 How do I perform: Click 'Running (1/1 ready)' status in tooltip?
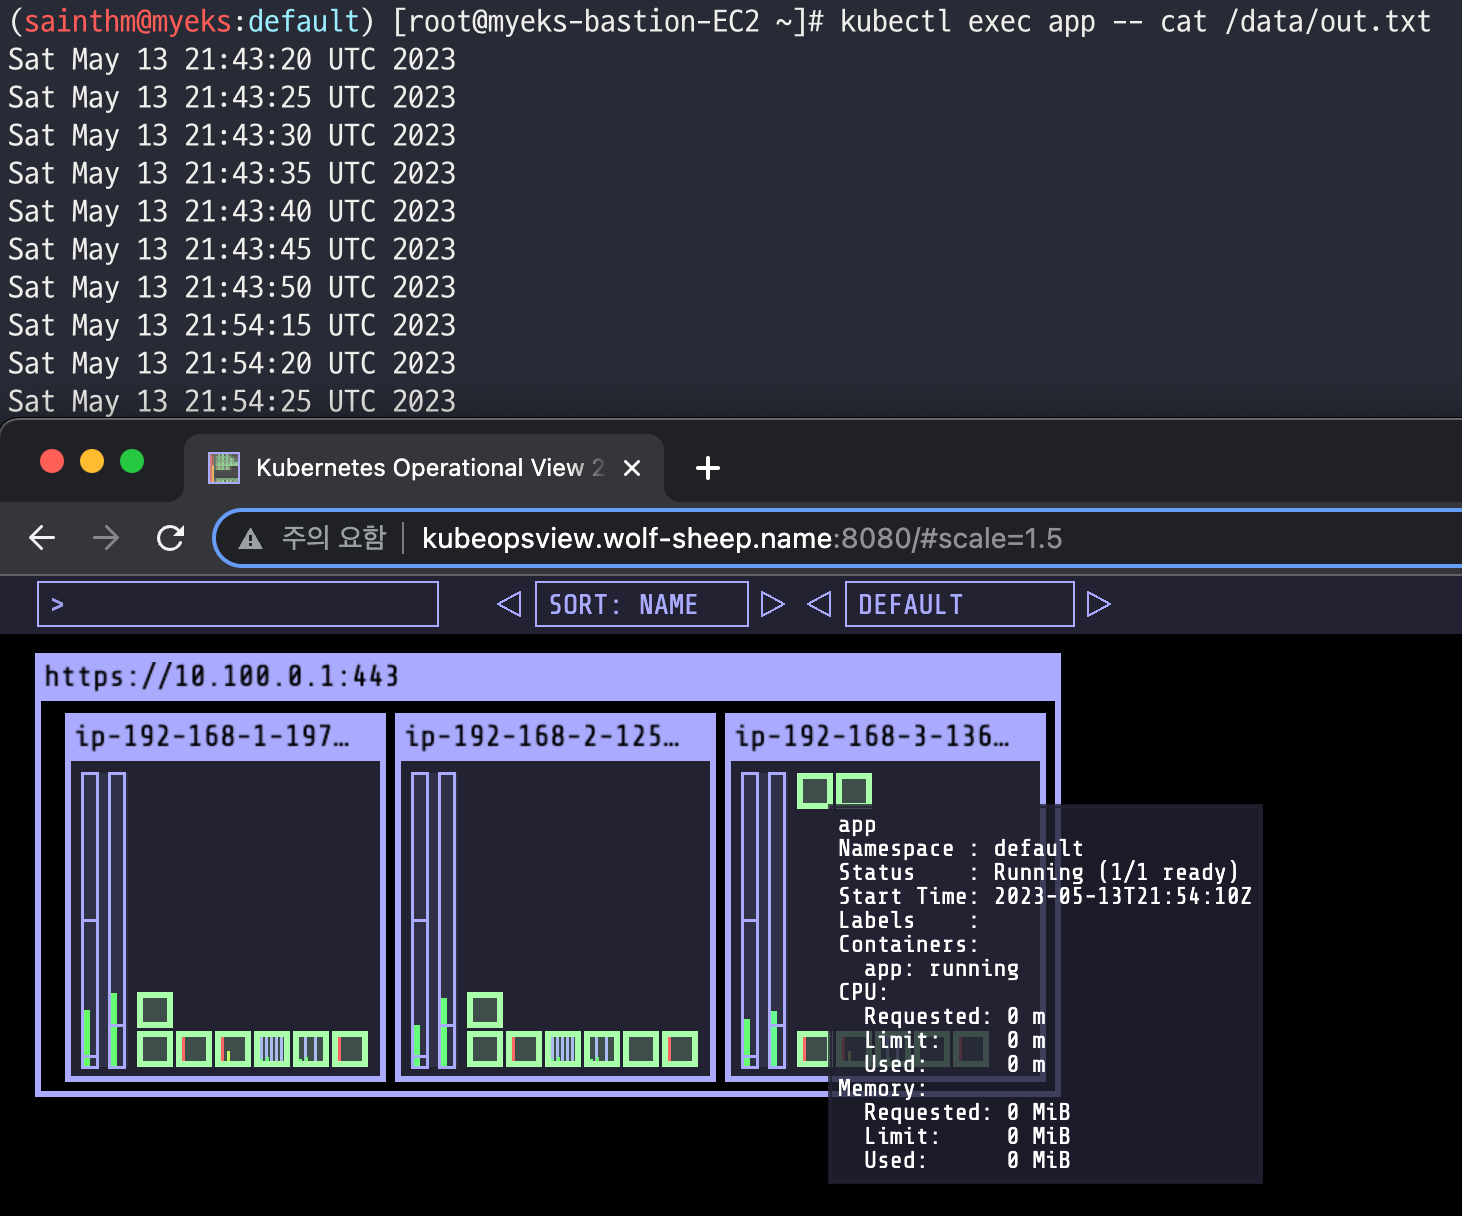coord(1116,872)
